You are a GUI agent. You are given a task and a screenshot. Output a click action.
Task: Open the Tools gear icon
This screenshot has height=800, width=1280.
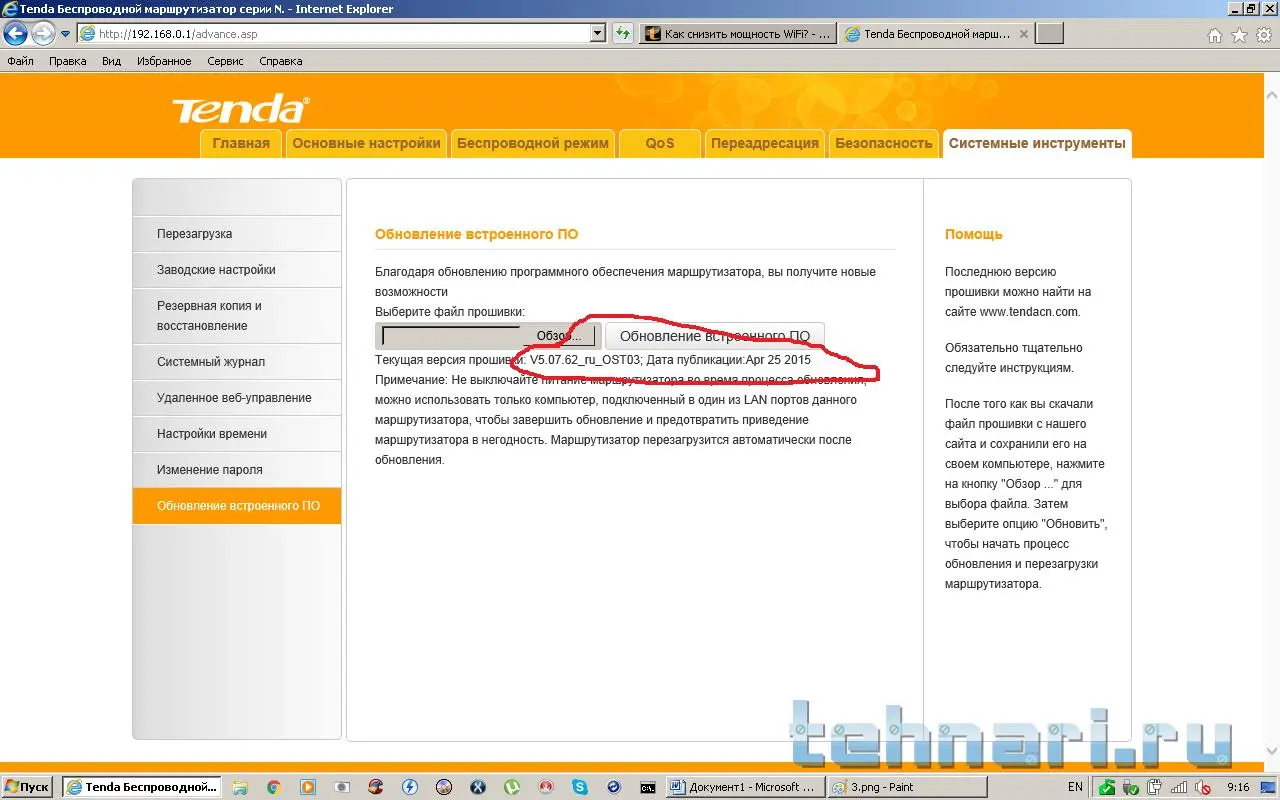(1262, 35)
